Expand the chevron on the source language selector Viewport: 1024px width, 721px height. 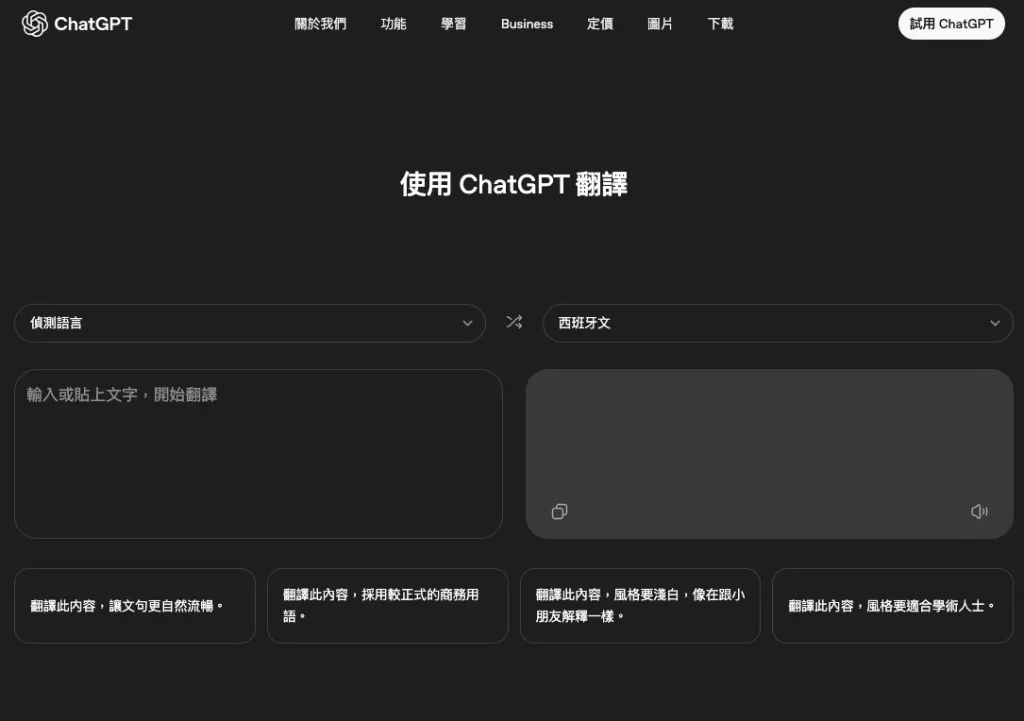point(467,323)
